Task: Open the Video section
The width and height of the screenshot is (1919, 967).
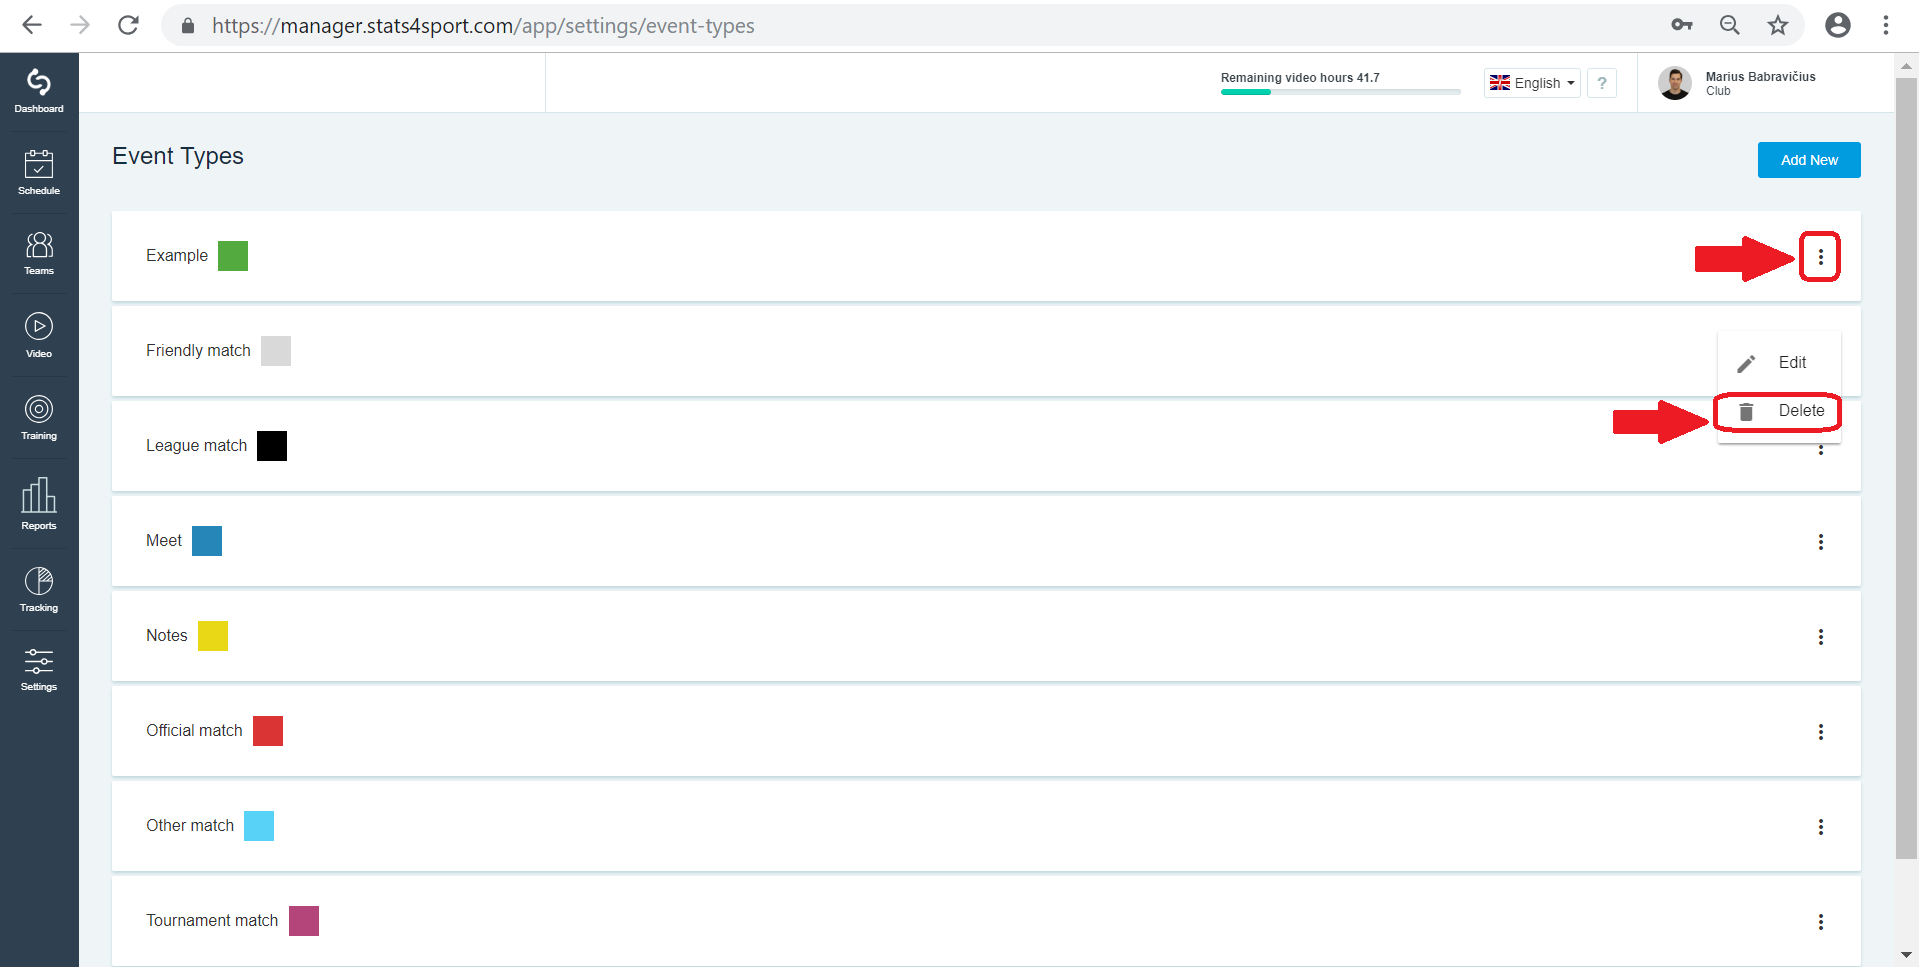Action: (39, 335)
